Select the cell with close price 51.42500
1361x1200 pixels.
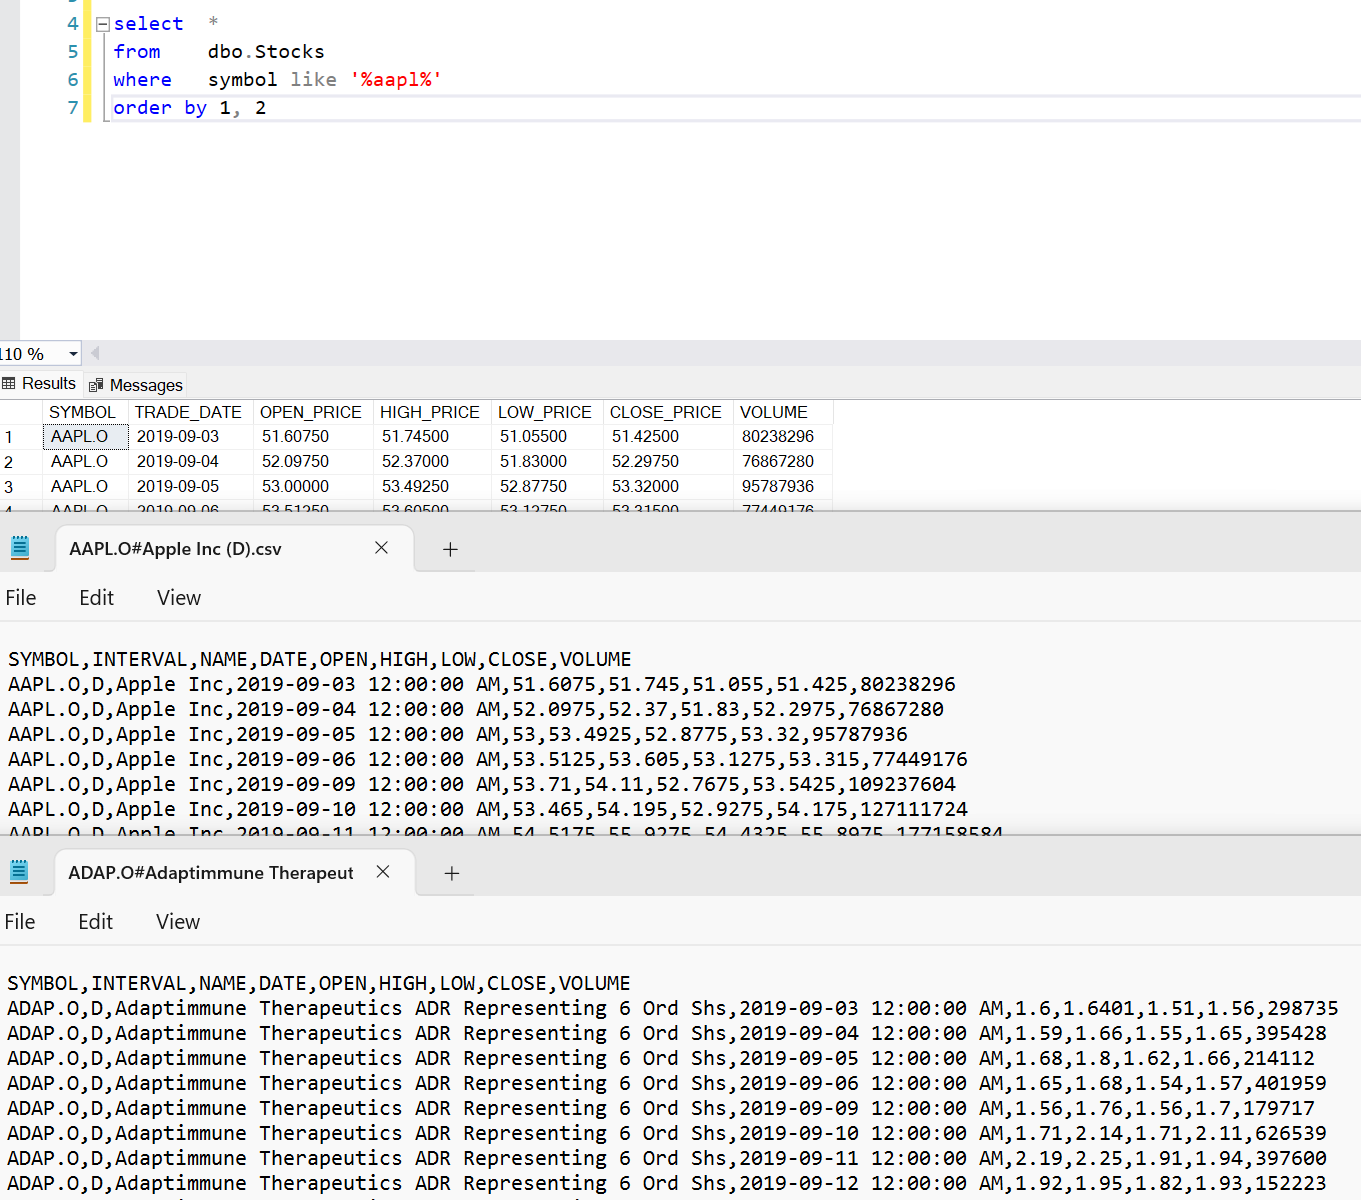pyautogui.click(x=645, y=437)
